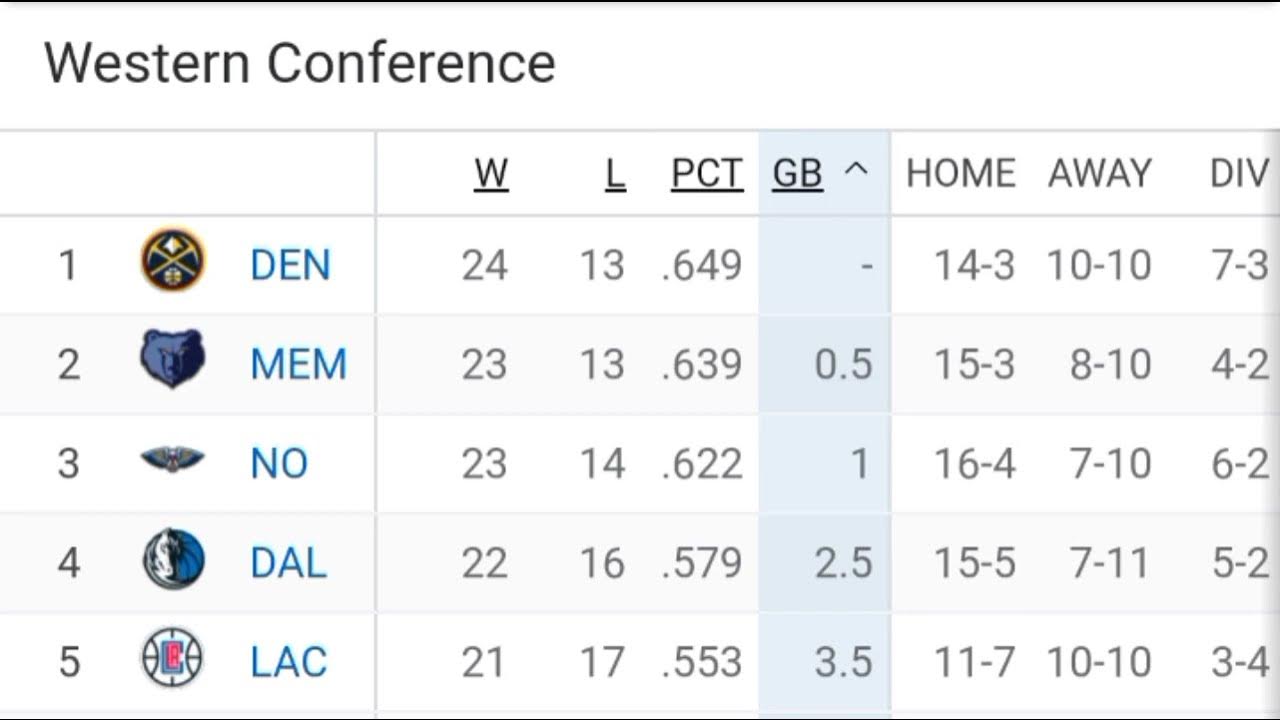This screenshot has height=720, width=1280.
Task: Sort standings by L column
Action: [x=615, y=174]
